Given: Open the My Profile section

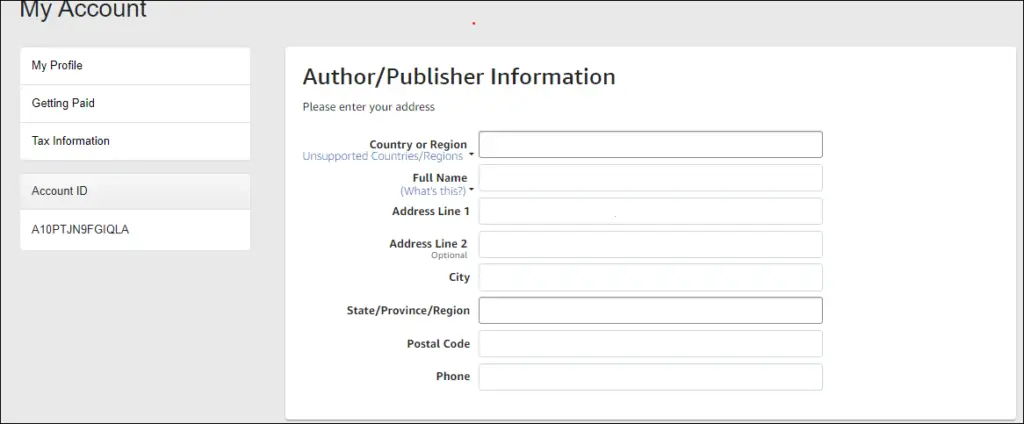Looking at the screenshot, I should tap(135, 66).
